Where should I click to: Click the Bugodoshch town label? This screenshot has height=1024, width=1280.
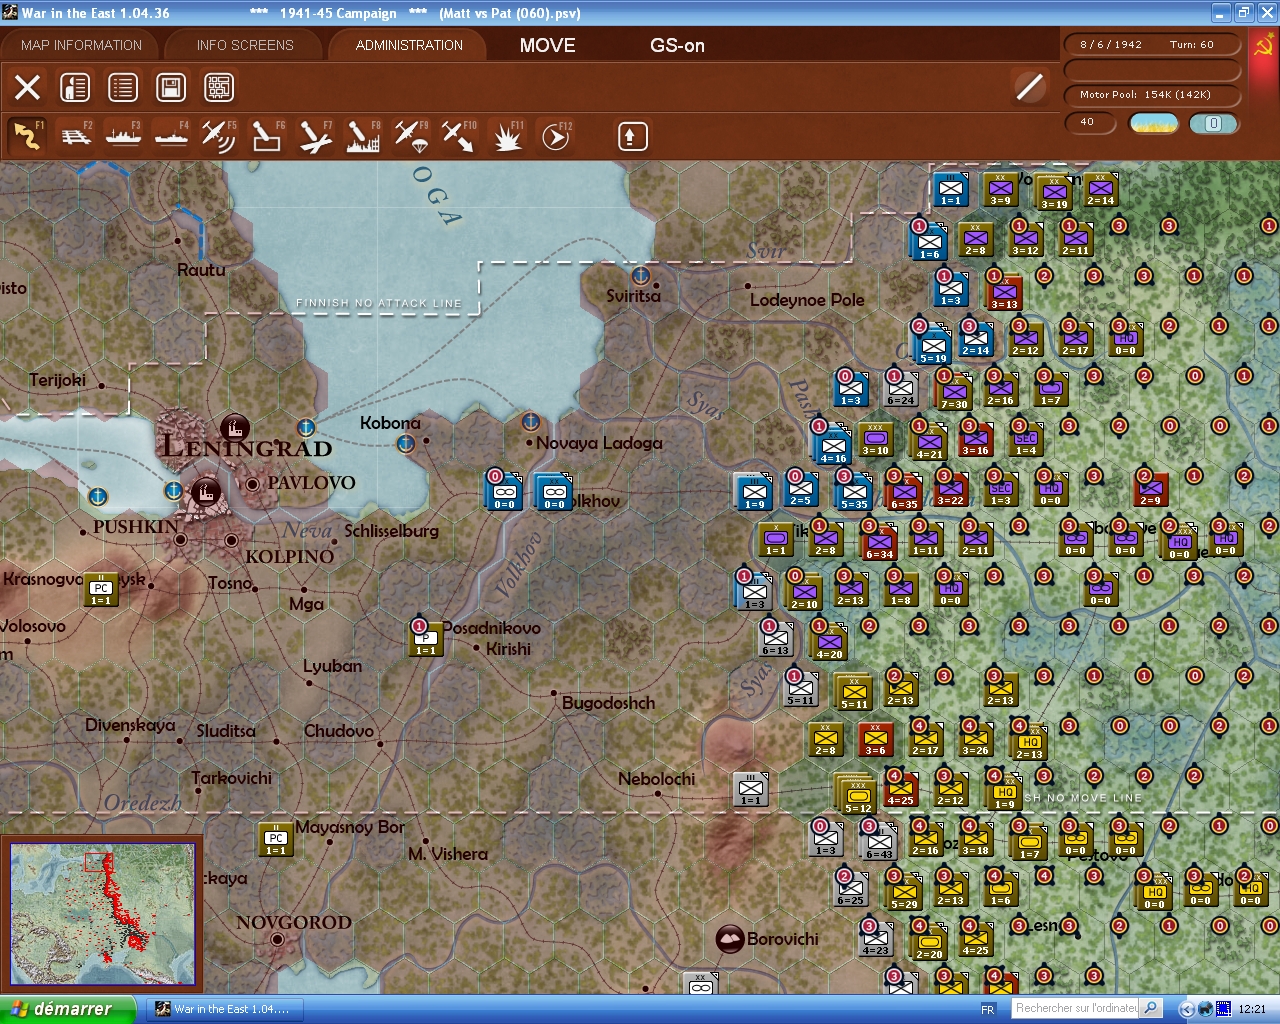coord(608,703)
